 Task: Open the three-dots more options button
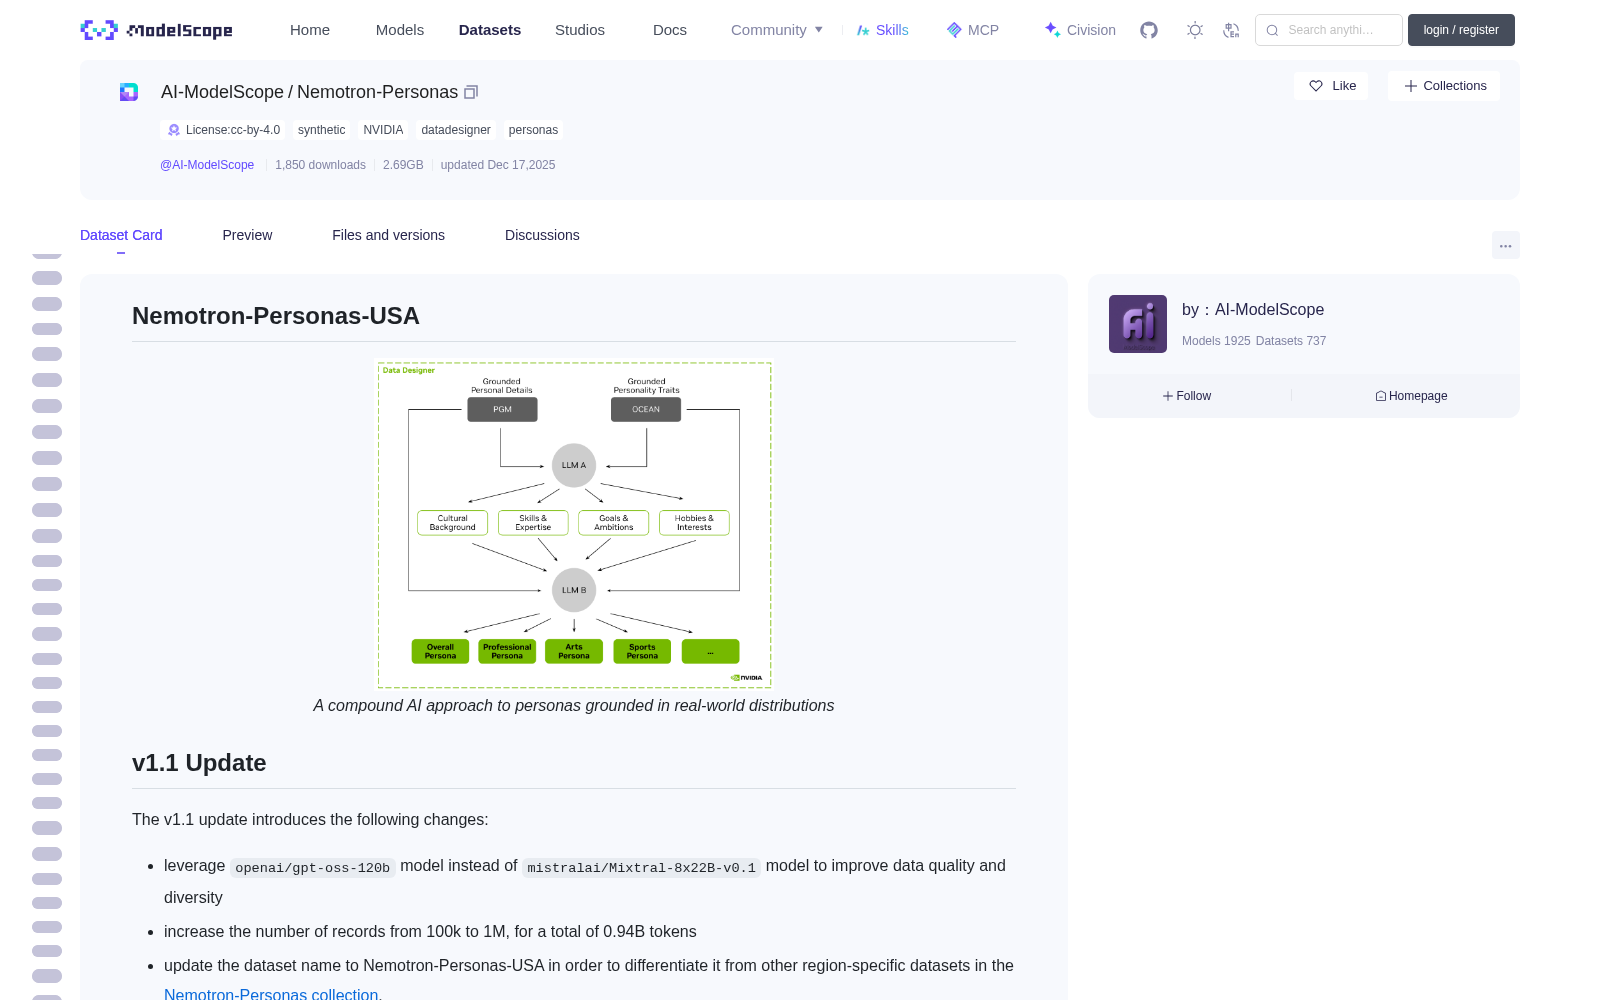pyautogui.click(x=1505, y=246)
